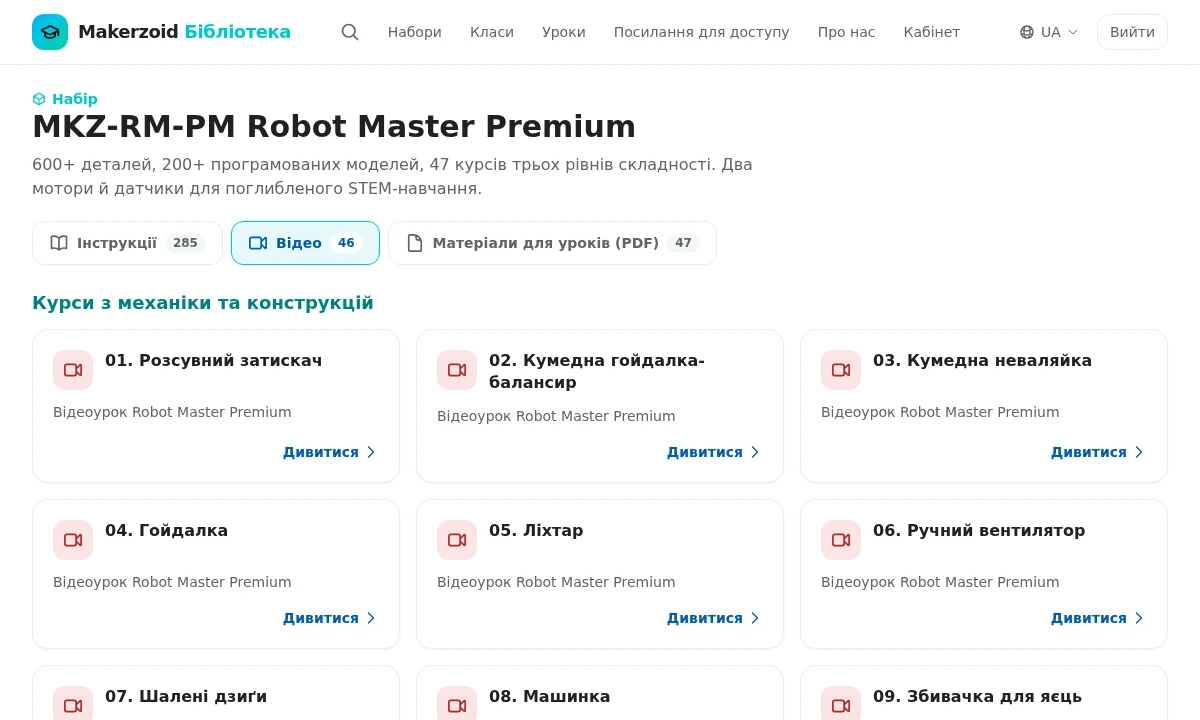Click chevron next to Дивитися on Ручний вентилятор card

coord(1139,618)
